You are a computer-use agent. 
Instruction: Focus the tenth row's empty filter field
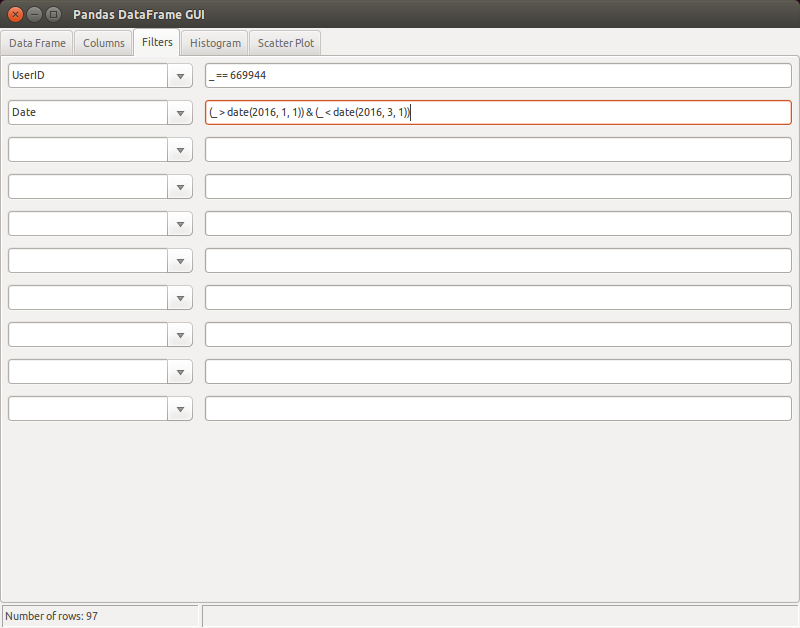coord(498,409)
